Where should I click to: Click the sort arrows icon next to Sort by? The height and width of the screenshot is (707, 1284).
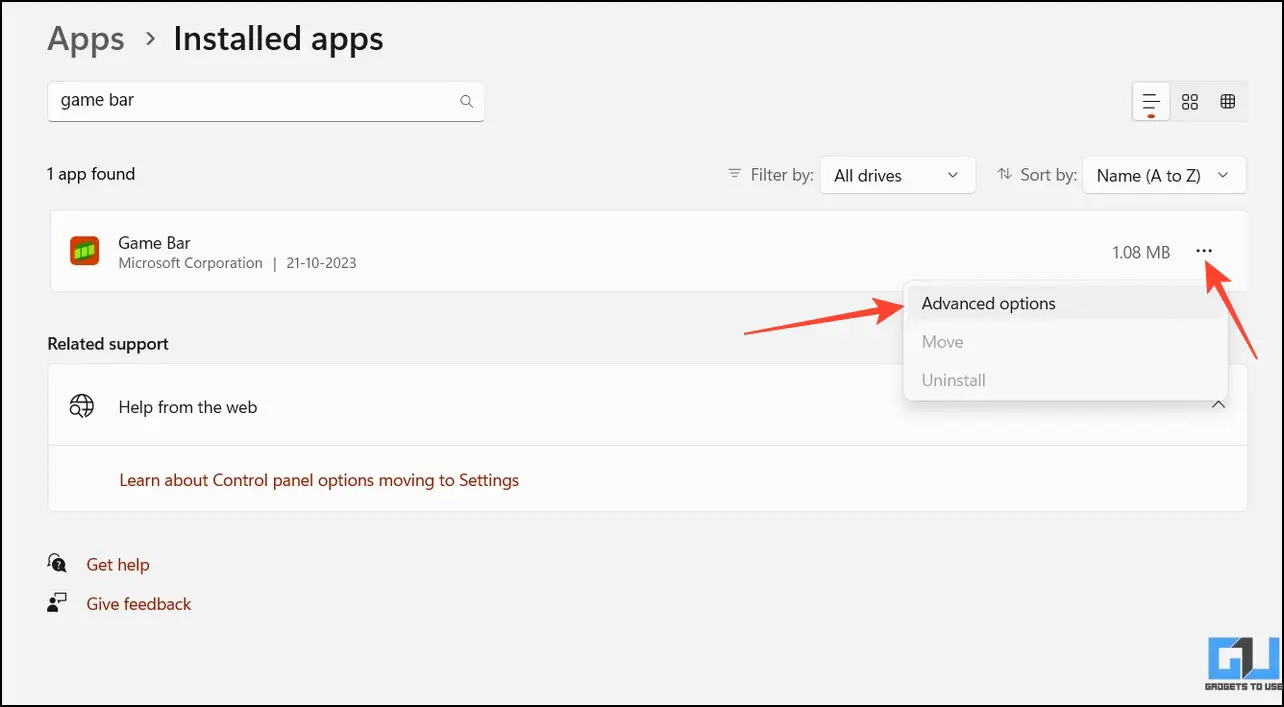1005,174
